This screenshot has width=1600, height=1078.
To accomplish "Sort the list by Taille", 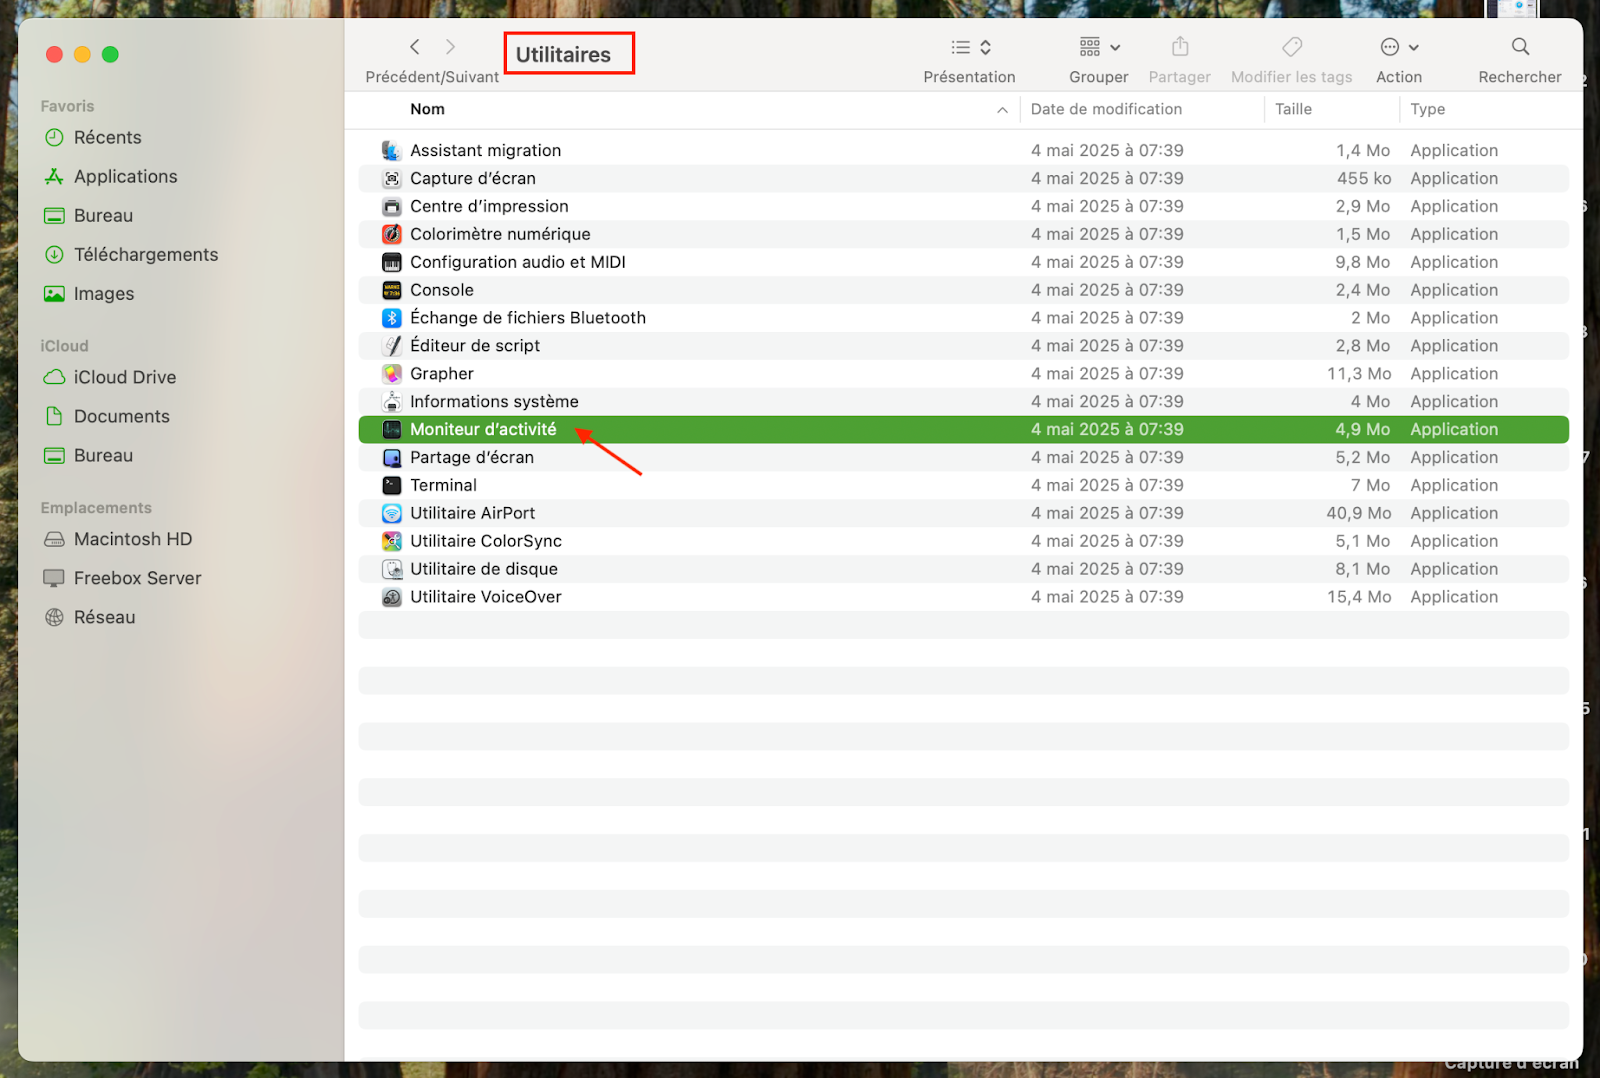I will coord(1292,109).
